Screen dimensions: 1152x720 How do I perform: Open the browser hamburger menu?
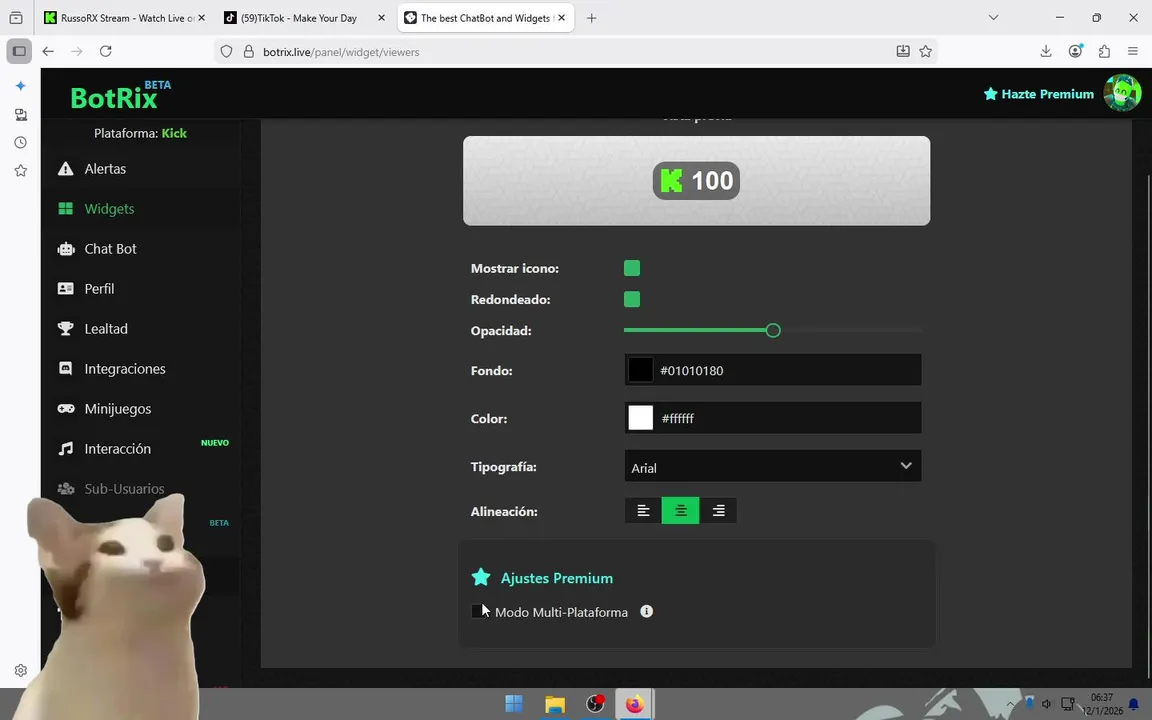pos(1133,51)
